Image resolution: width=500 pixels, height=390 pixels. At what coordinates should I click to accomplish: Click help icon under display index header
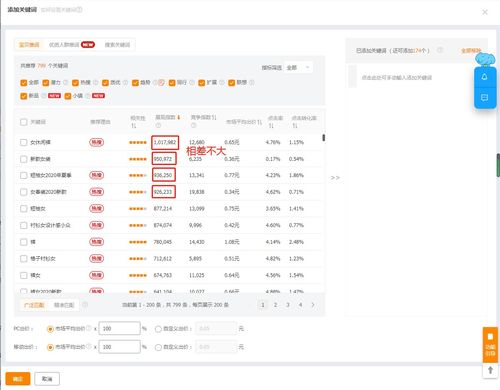coord(158,125)
